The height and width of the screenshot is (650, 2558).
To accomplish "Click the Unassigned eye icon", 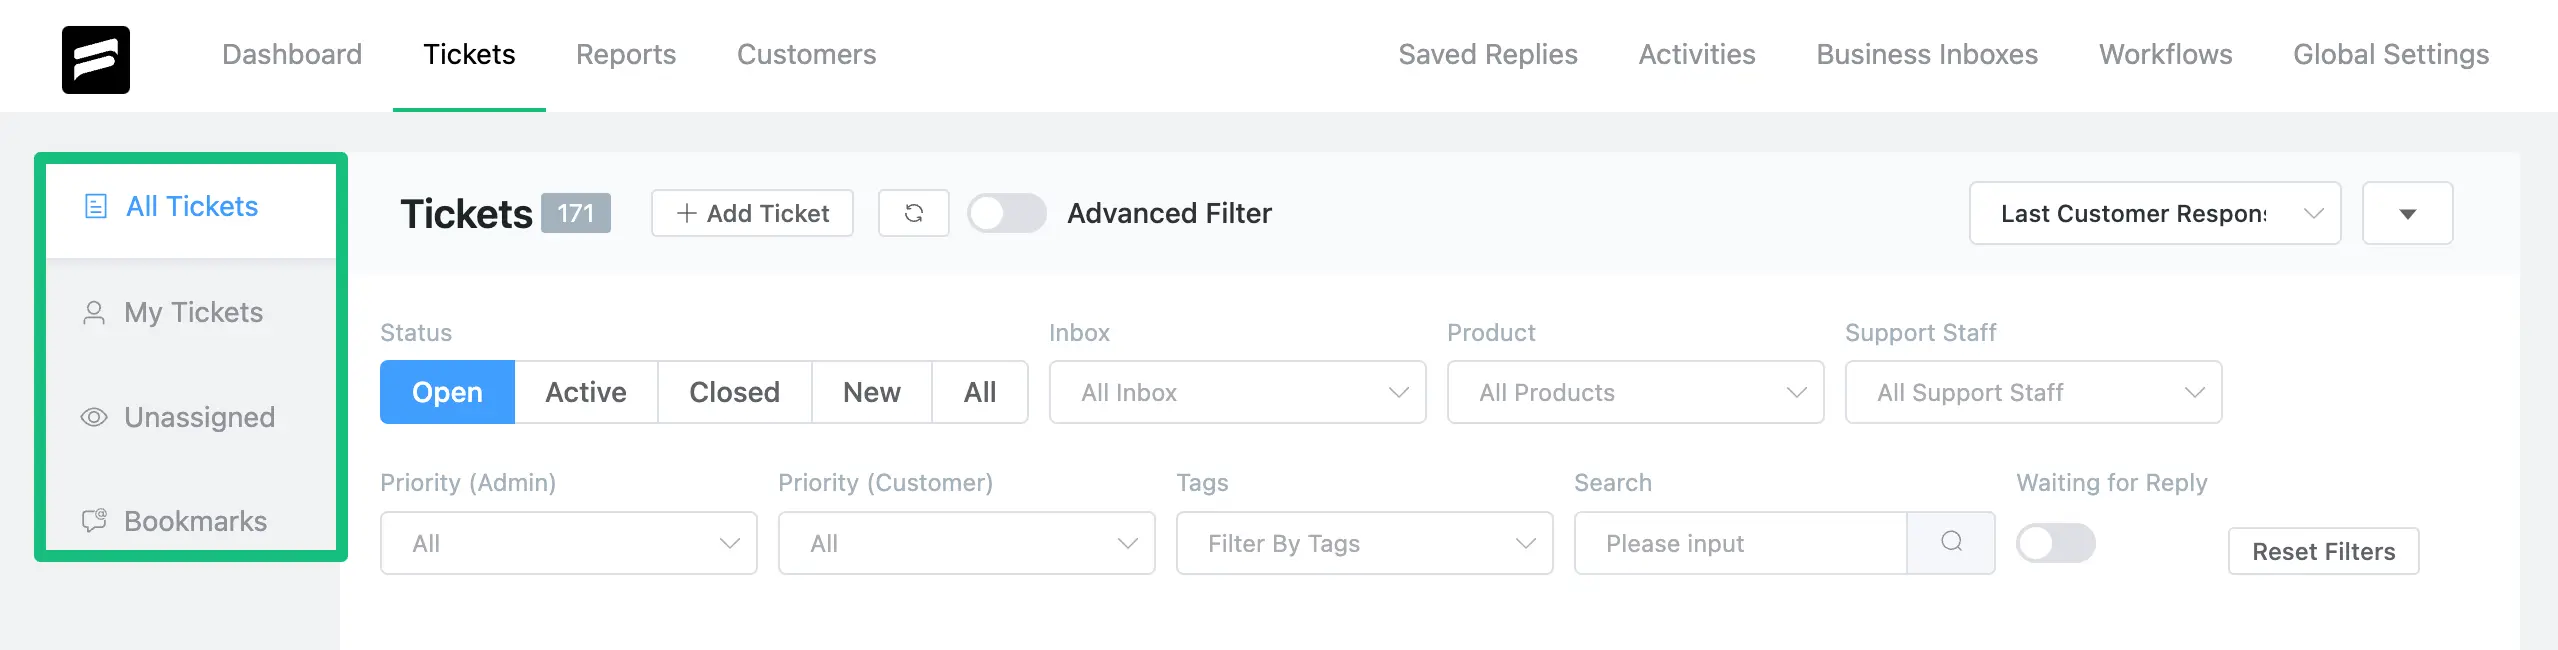I will pyautogui.click(x=94, y=417).
